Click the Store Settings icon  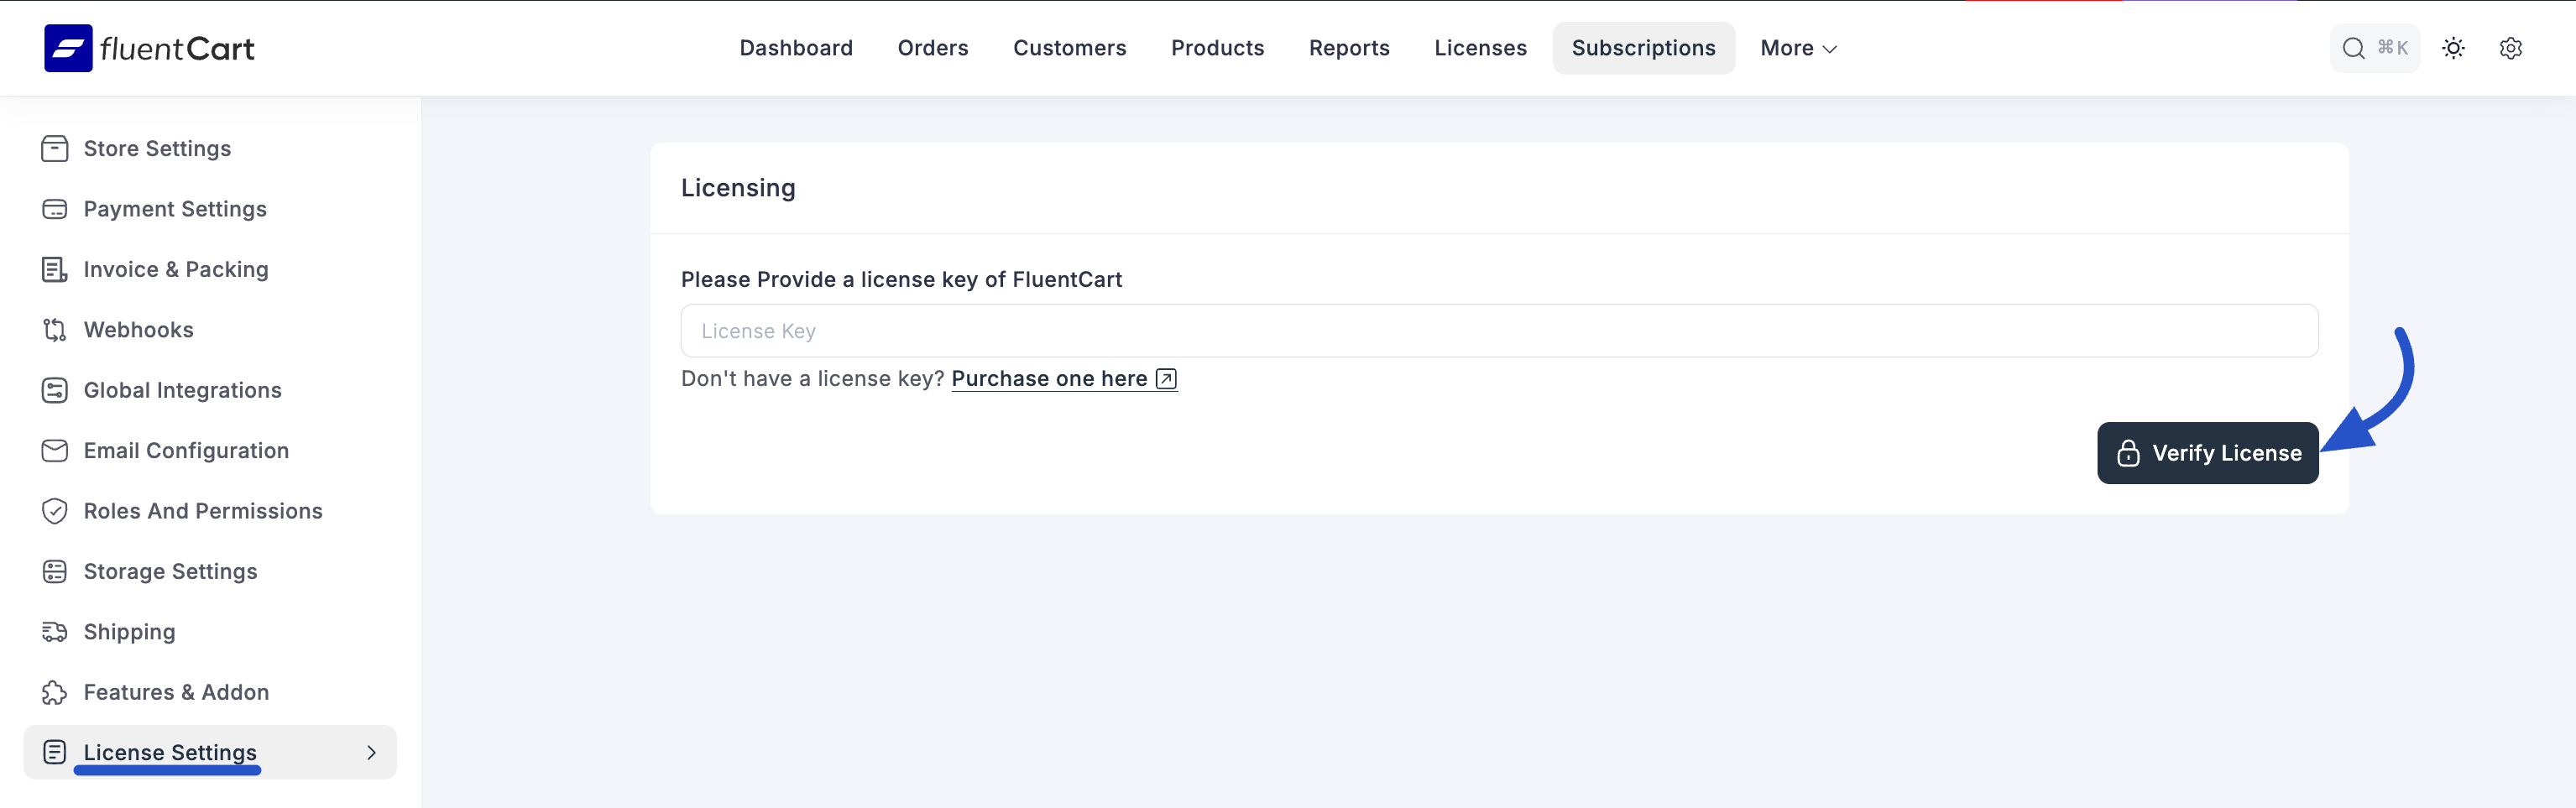[55, 149]
